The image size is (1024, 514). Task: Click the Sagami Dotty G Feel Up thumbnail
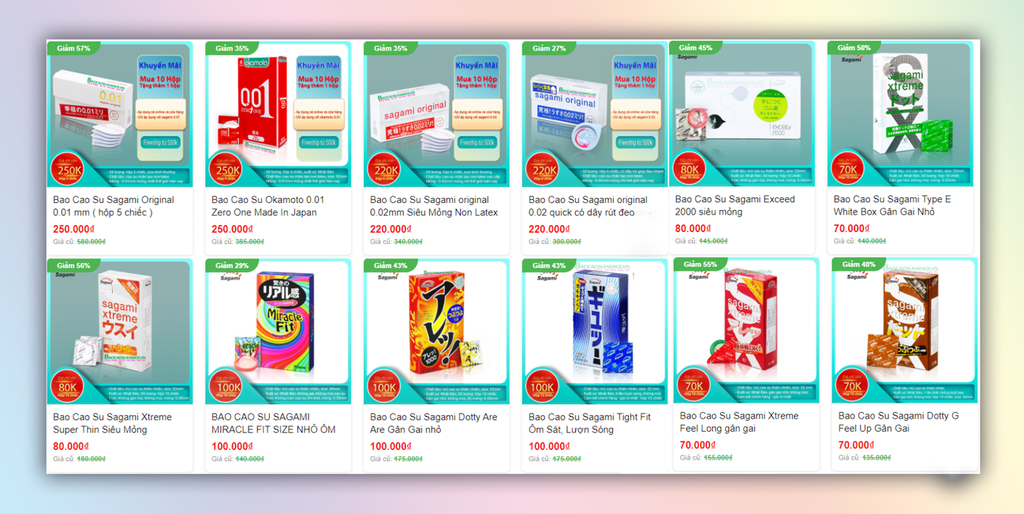[904, 330]
